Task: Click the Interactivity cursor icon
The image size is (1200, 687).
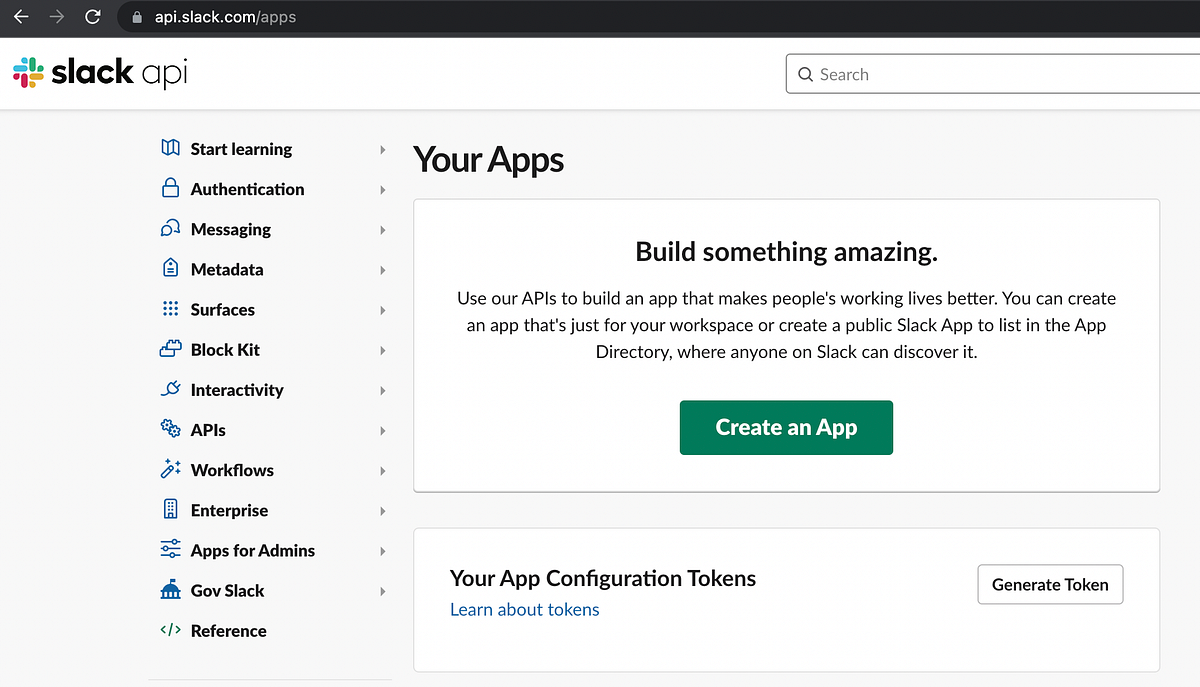Action: (170, 389)
